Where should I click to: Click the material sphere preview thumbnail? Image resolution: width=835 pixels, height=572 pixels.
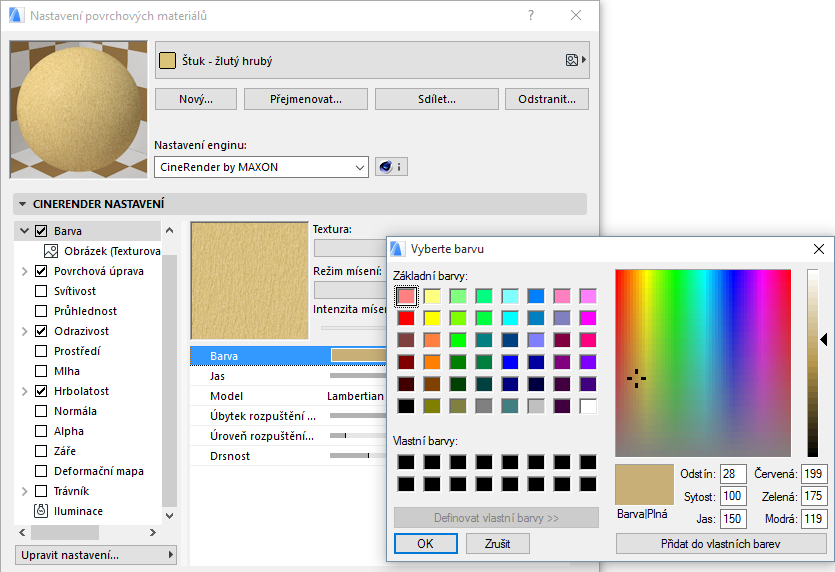click(79, 109)
